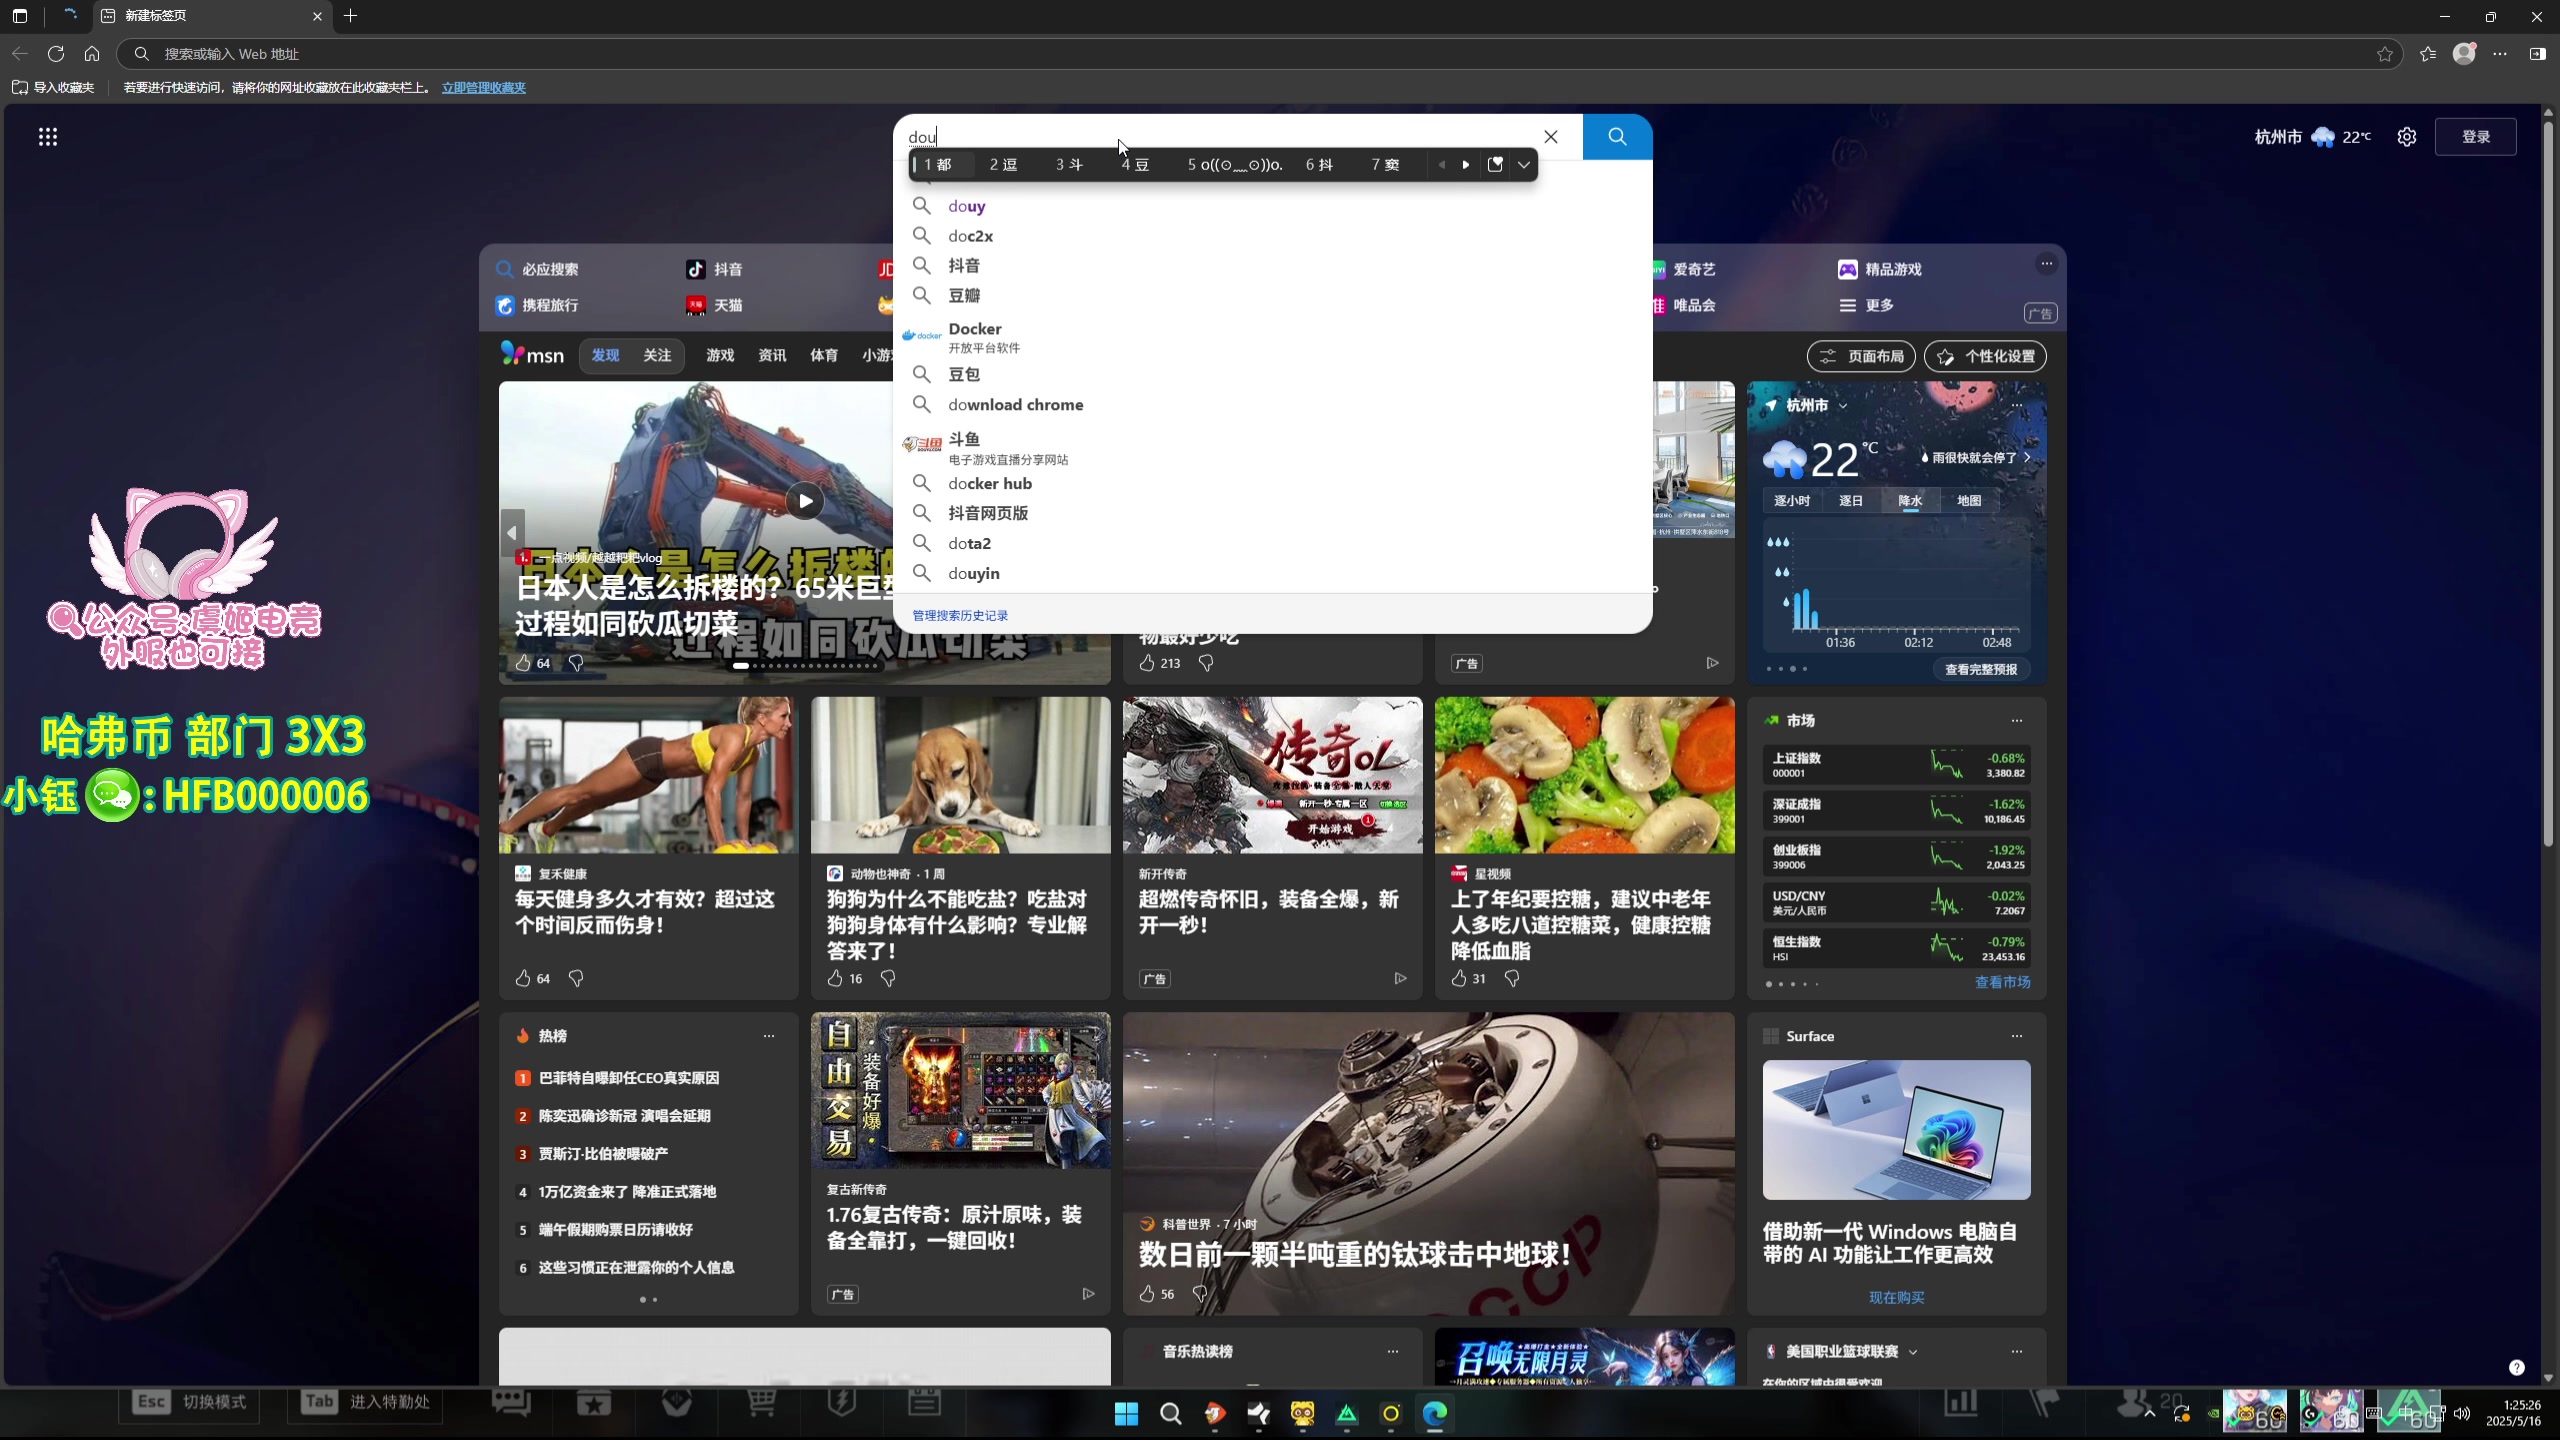Open a new browser tab
Viewport: 2560px width, 1440px height.
pyautogui.click(x=350, y=16)
